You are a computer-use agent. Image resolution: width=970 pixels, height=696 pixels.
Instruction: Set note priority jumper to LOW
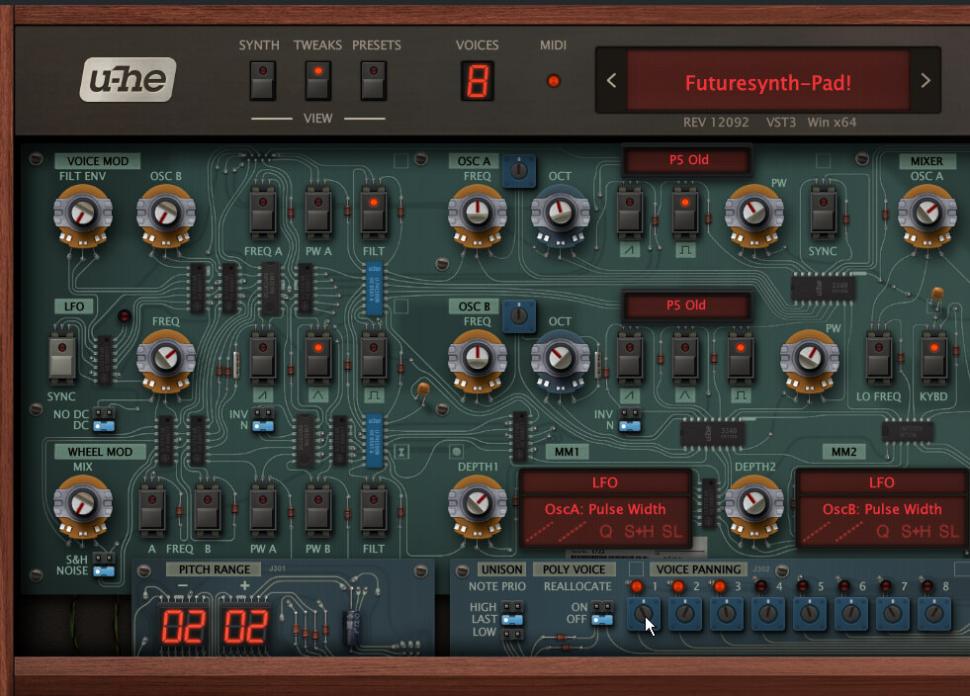click(x=512, y=633)
